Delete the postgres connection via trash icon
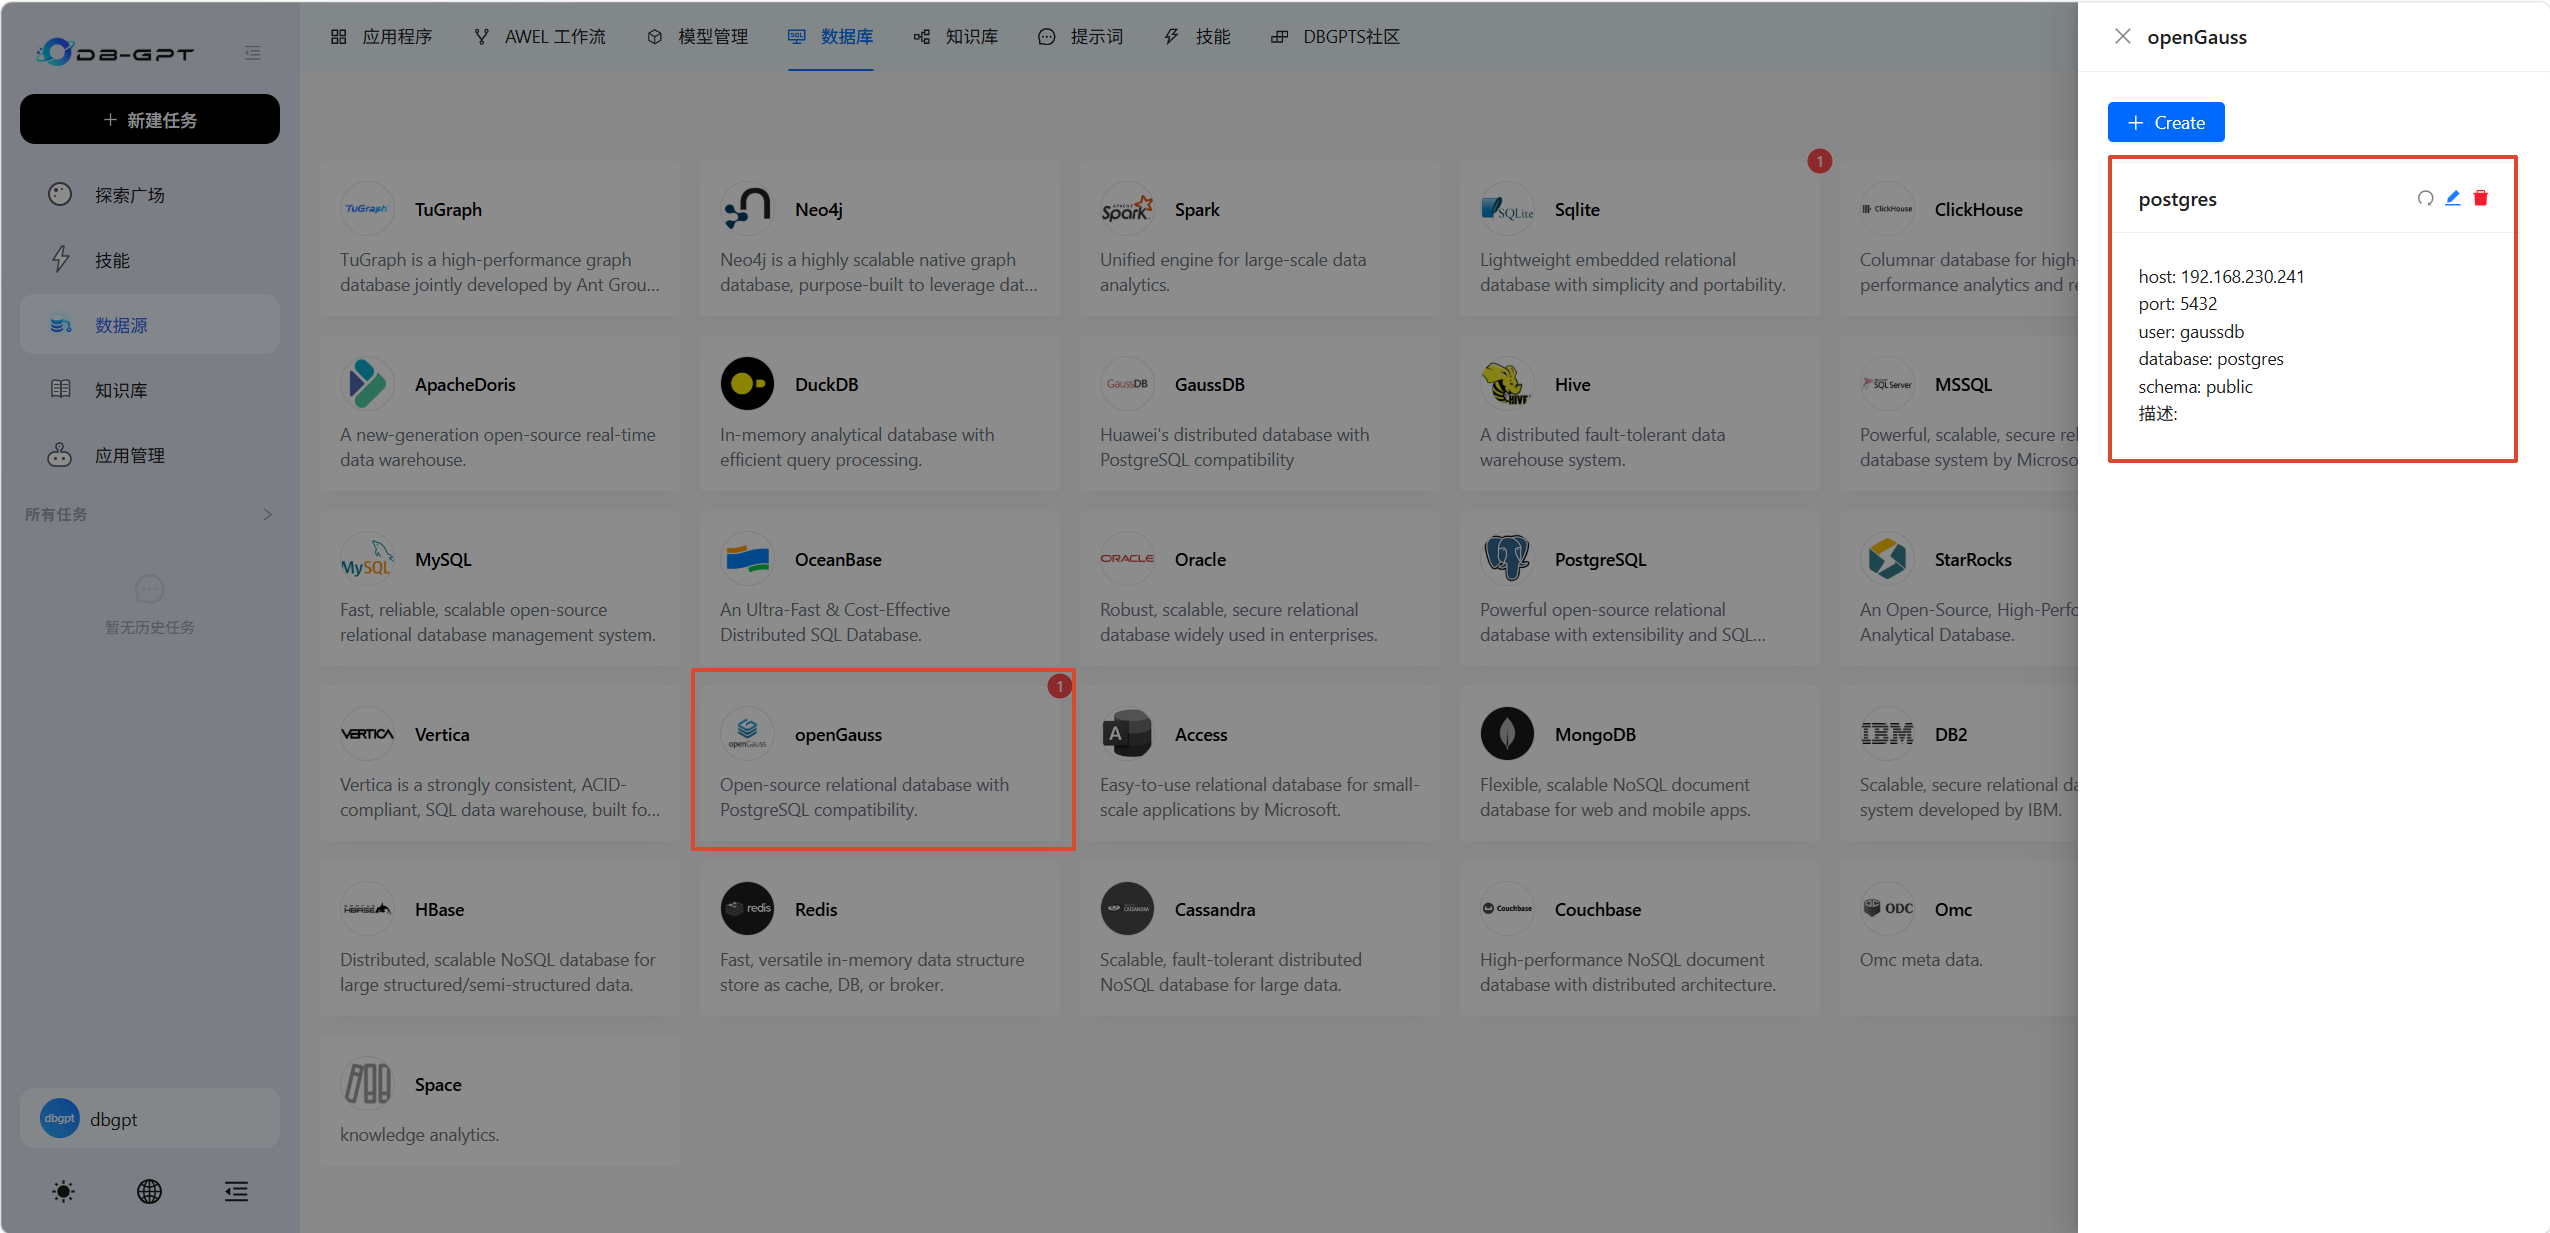 click(x=2481, y=198)
